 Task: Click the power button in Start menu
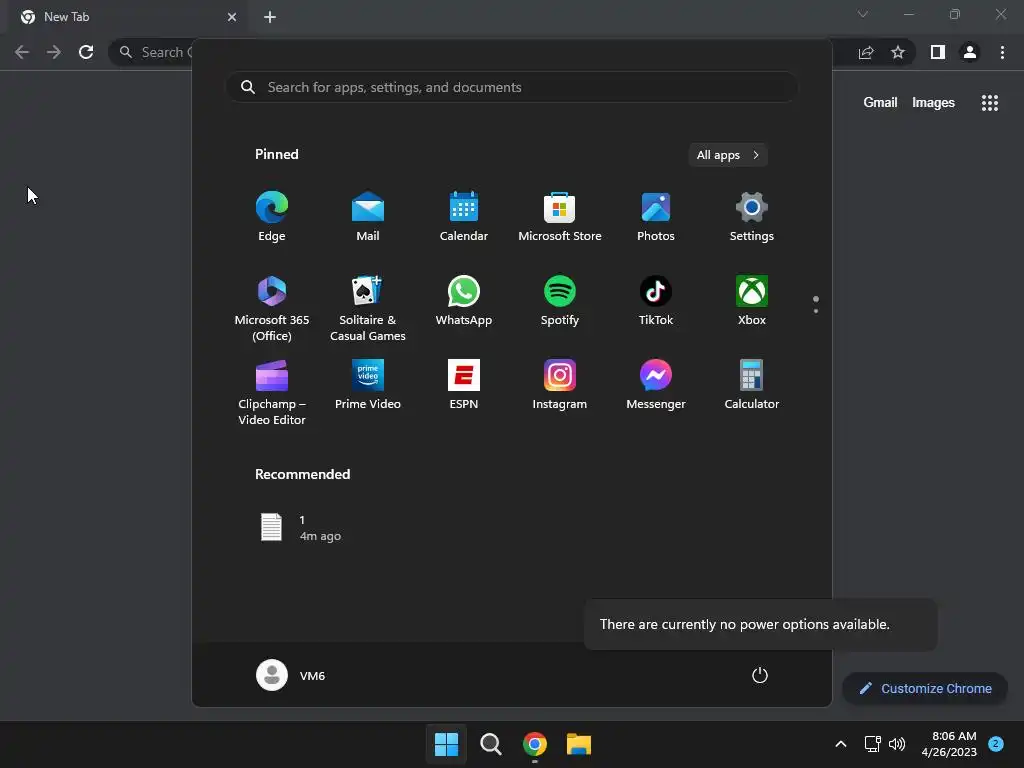click(x=760, y=675)
